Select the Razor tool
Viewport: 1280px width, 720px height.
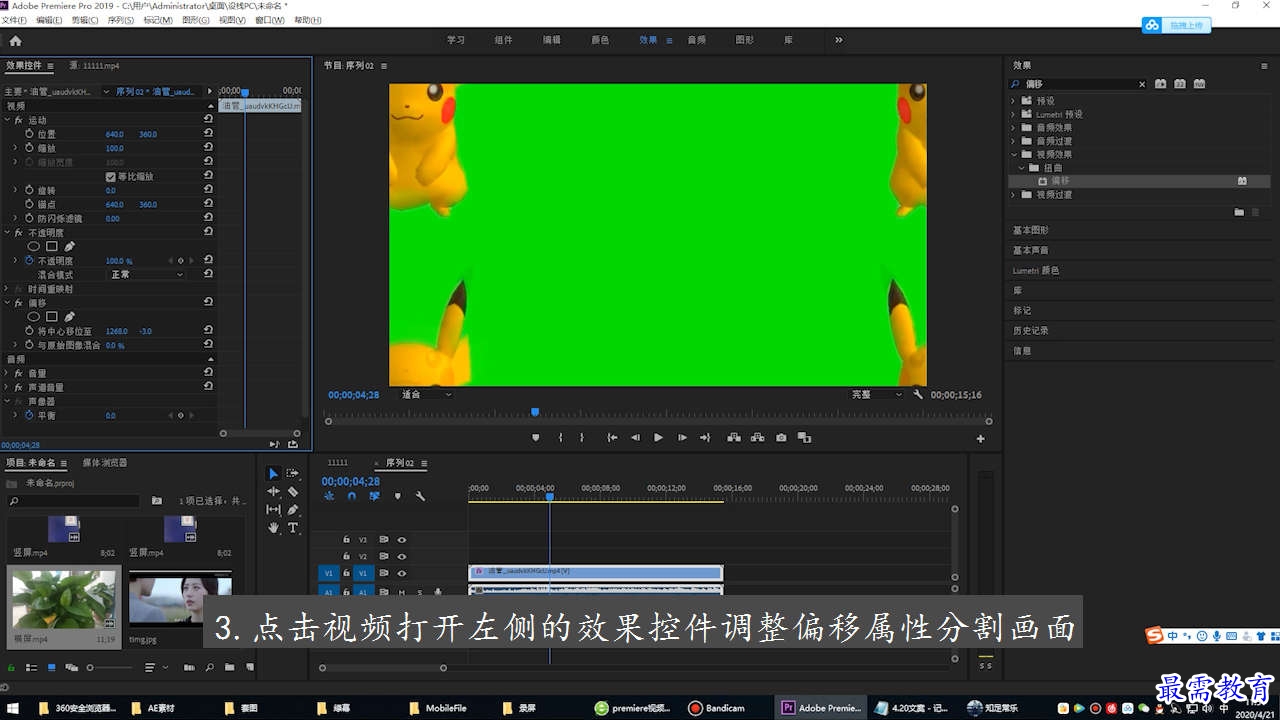[293, 491]
